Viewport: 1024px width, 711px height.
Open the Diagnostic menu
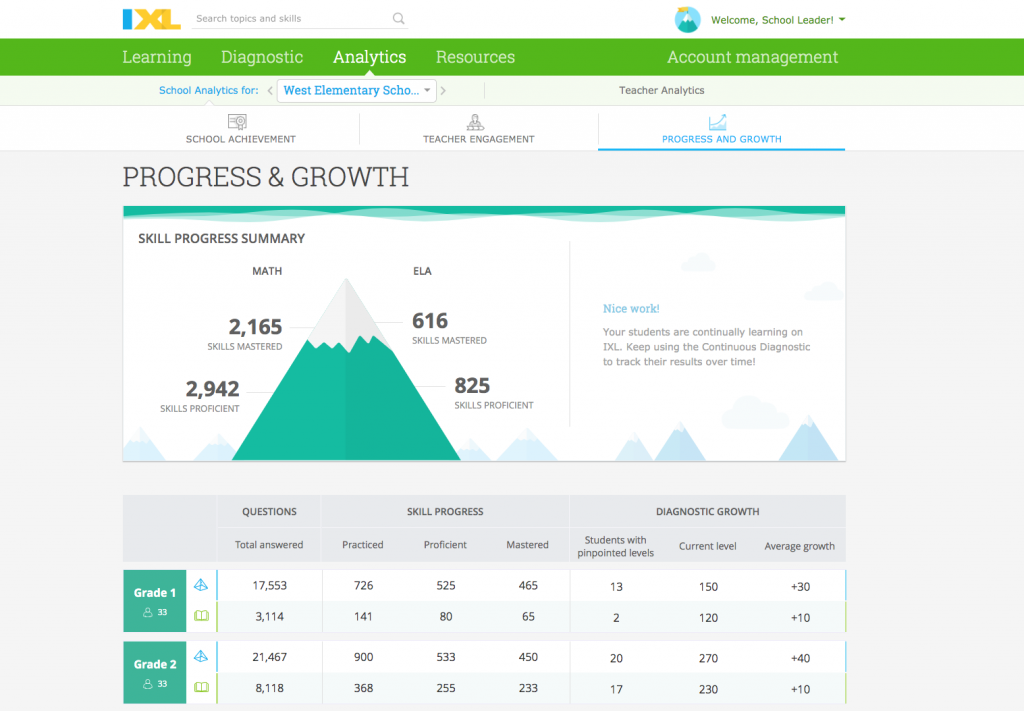pyautogui.click(x=261, y=57)
